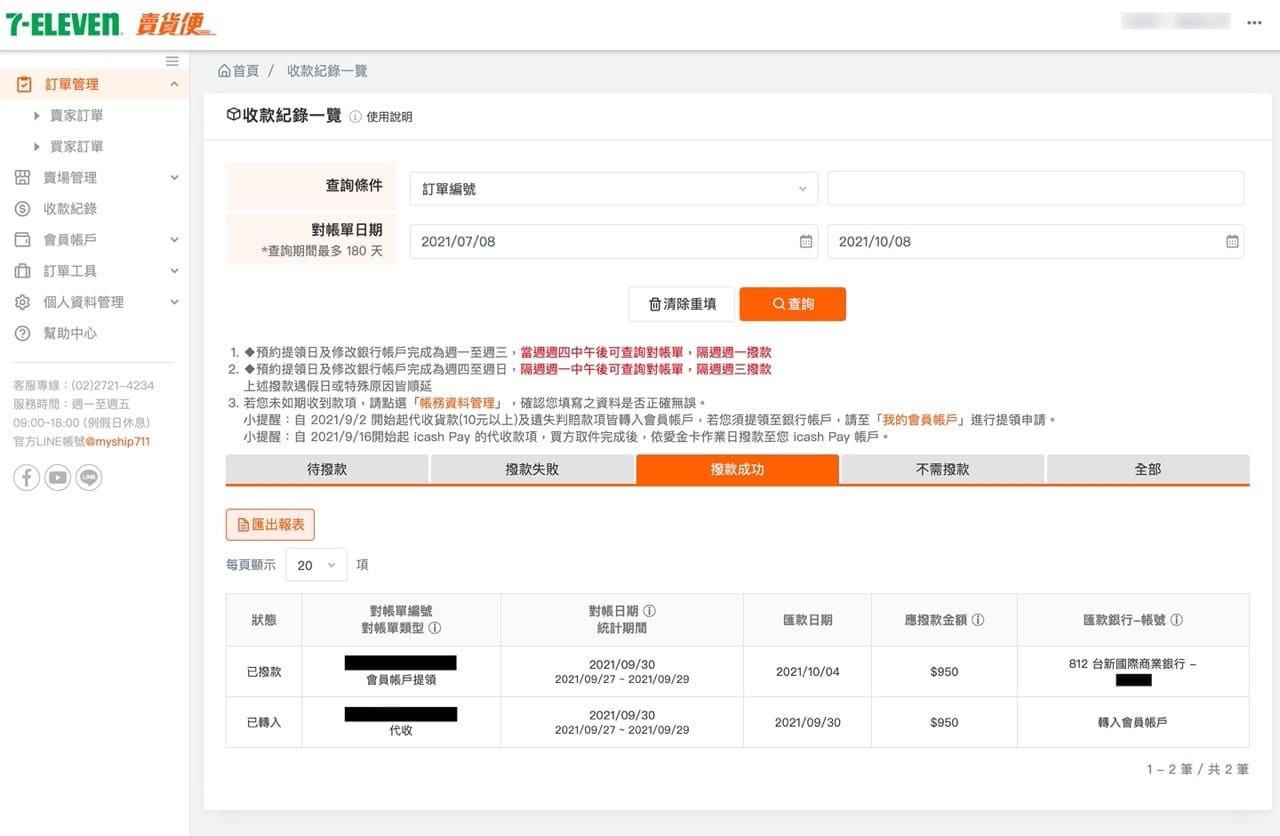Click the 7-ELEVEN 賣貨便 logo
The width and height of the screenshot is (1280, 836).
pos(110,24)
